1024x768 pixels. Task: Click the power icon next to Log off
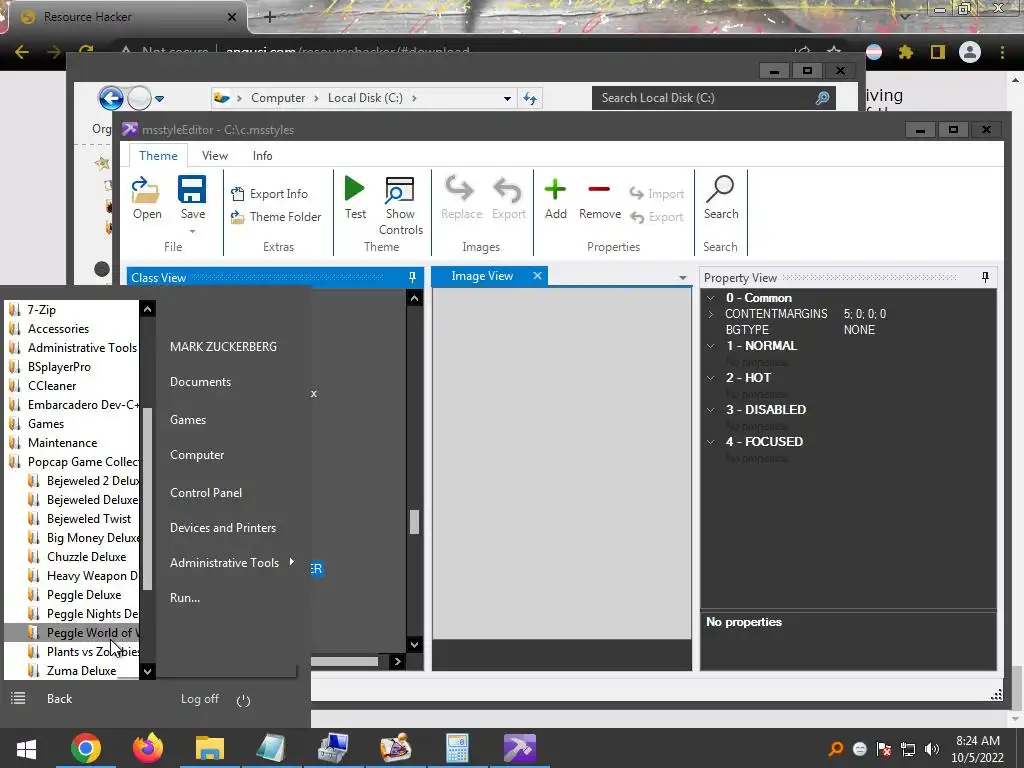pyautogui.click(x=244, y=701)
